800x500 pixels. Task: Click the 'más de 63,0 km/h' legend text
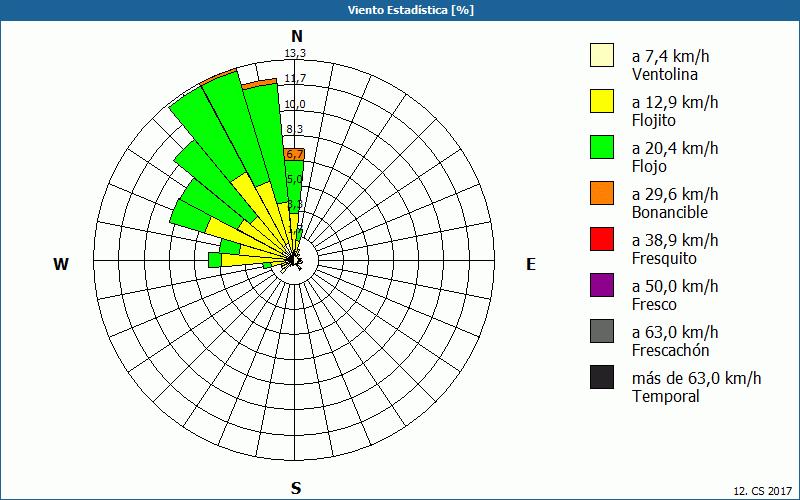tap(696, 378)
